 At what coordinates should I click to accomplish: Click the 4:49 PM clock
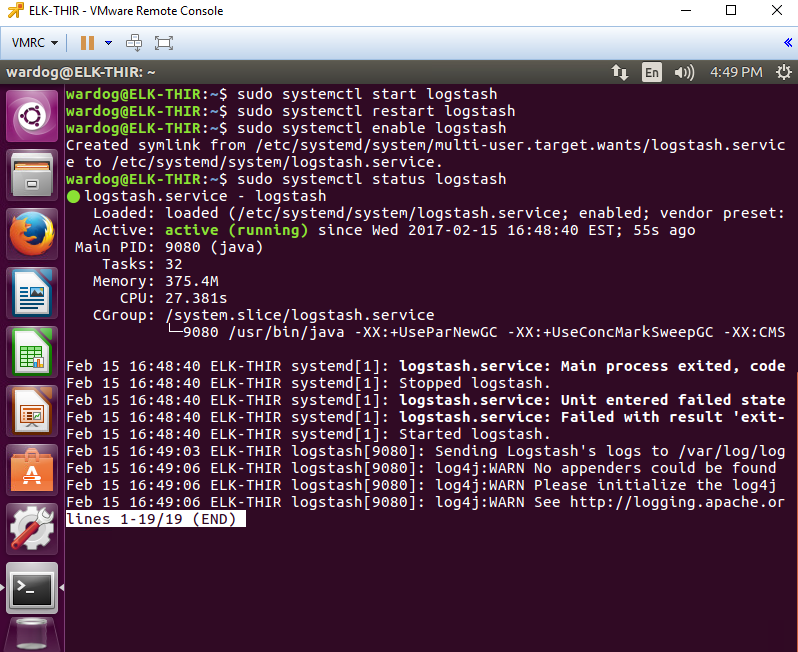coord(736,72)
